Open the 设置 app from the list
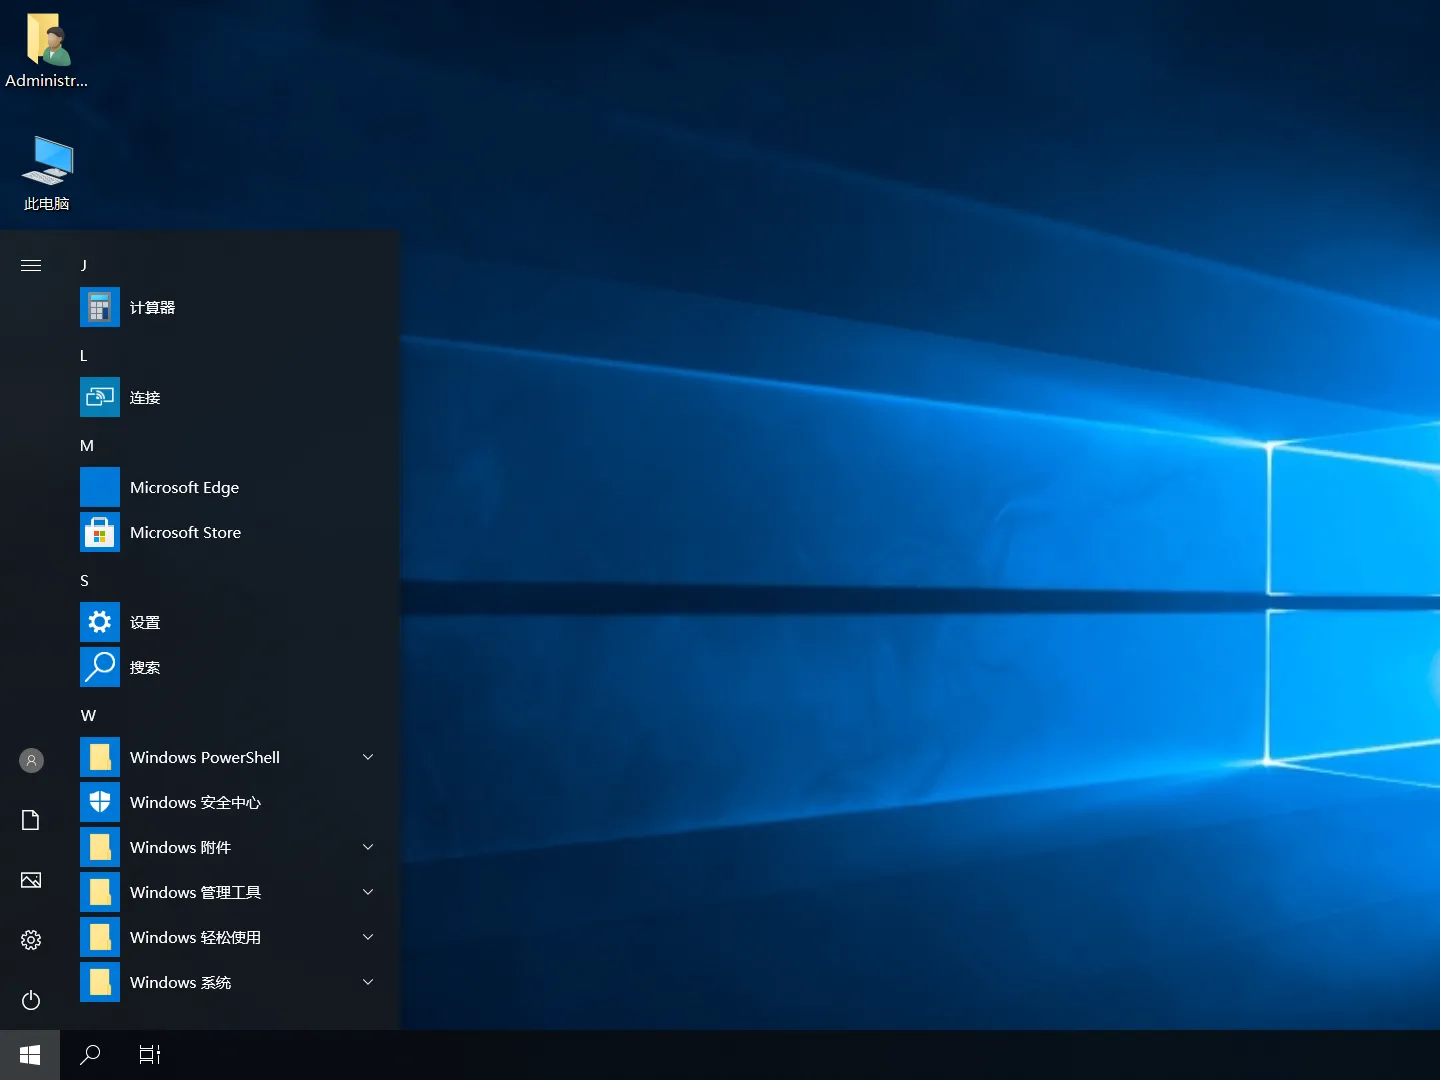1440x1080 pixels. coord(145,621)
